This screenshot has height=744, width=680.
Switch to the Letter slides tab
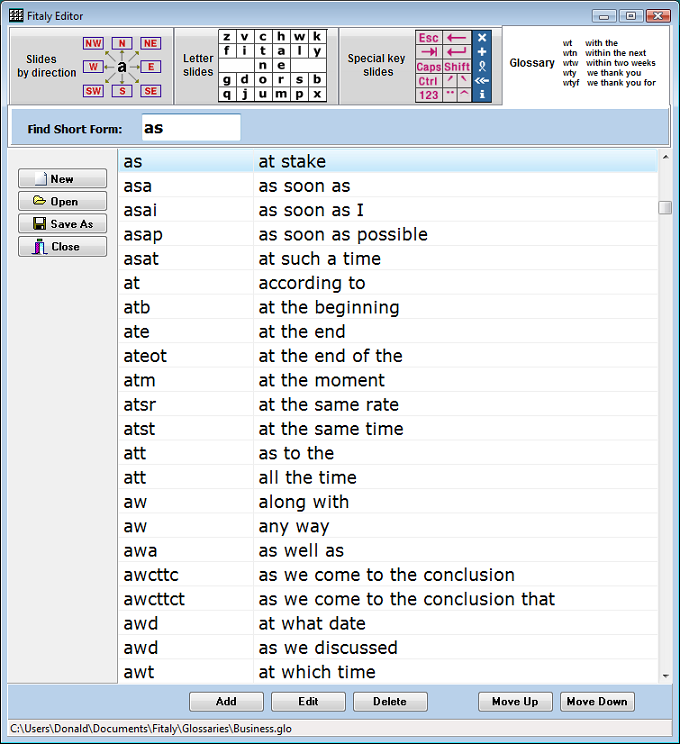pos(198,66)
